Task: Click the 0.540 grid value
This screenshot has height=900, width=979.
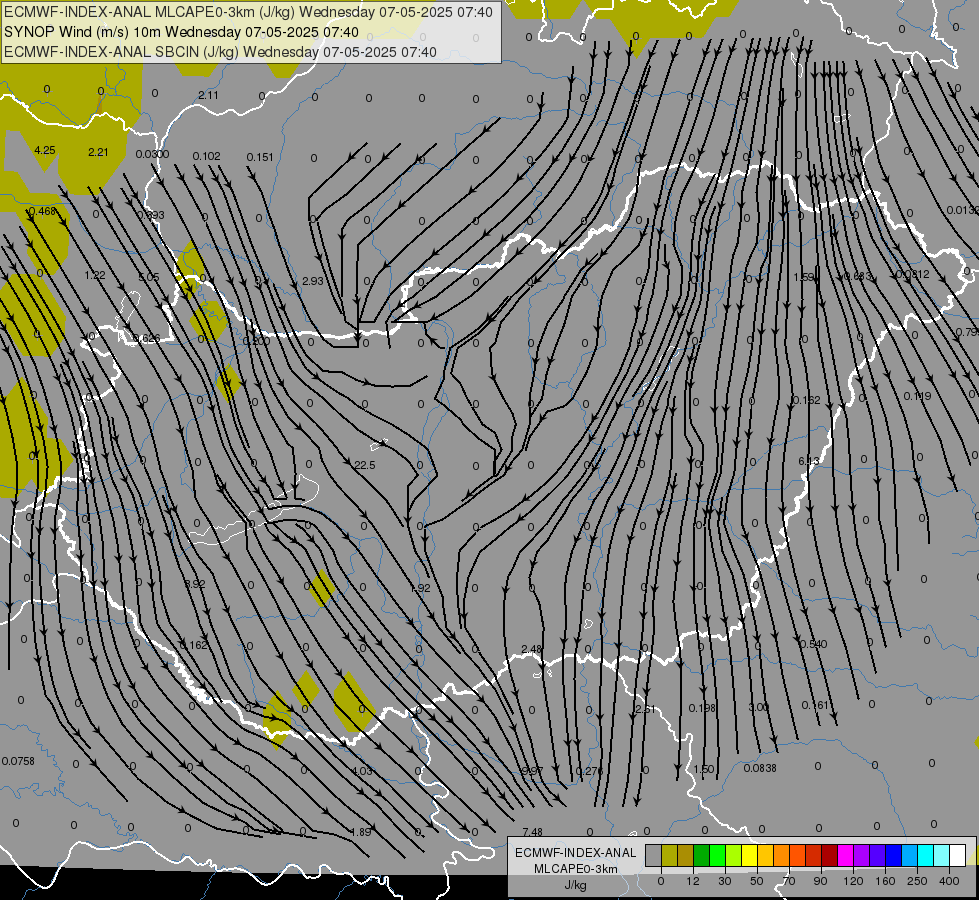Action: coord(814,644)
